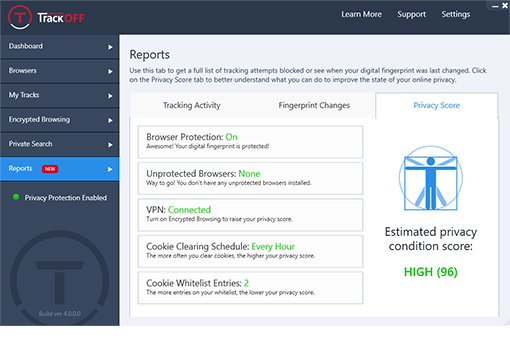Click the Reports page heading
Viewport: 510px width, 364px height.
pyautogui.click(x=150, y=54)
